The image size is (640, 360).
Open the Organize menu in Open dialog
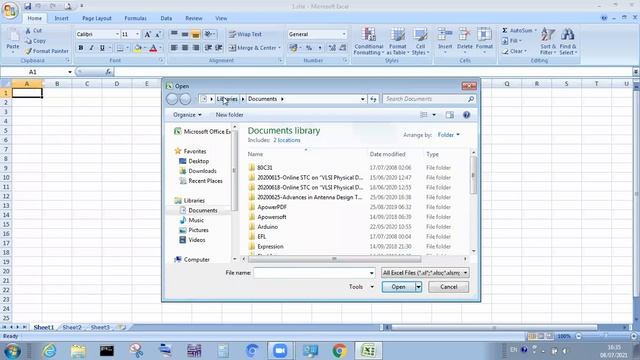pyautogui.click(x=187, y=115)
